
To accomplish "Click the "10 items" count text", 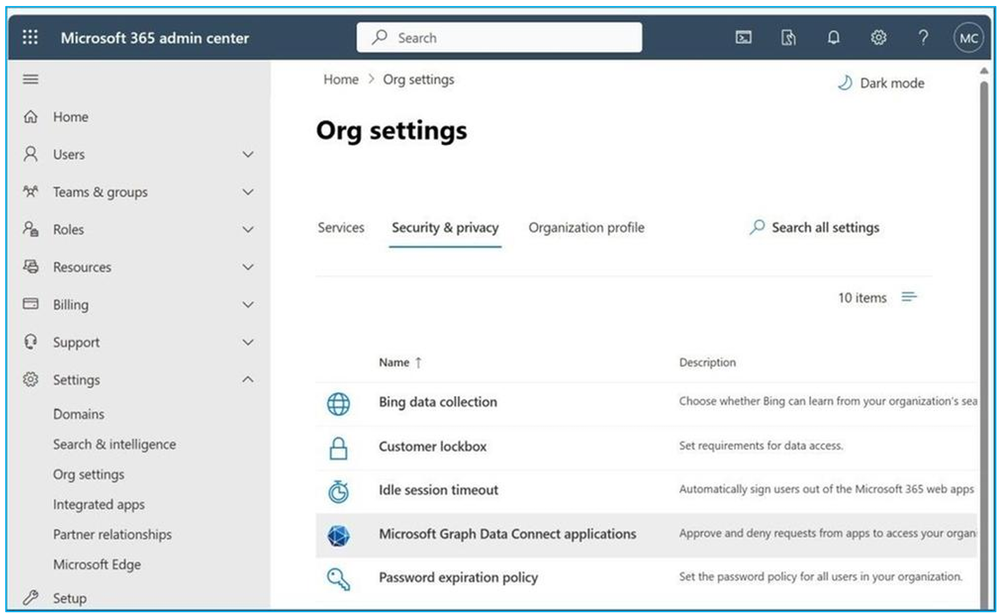I will point(862,298).
